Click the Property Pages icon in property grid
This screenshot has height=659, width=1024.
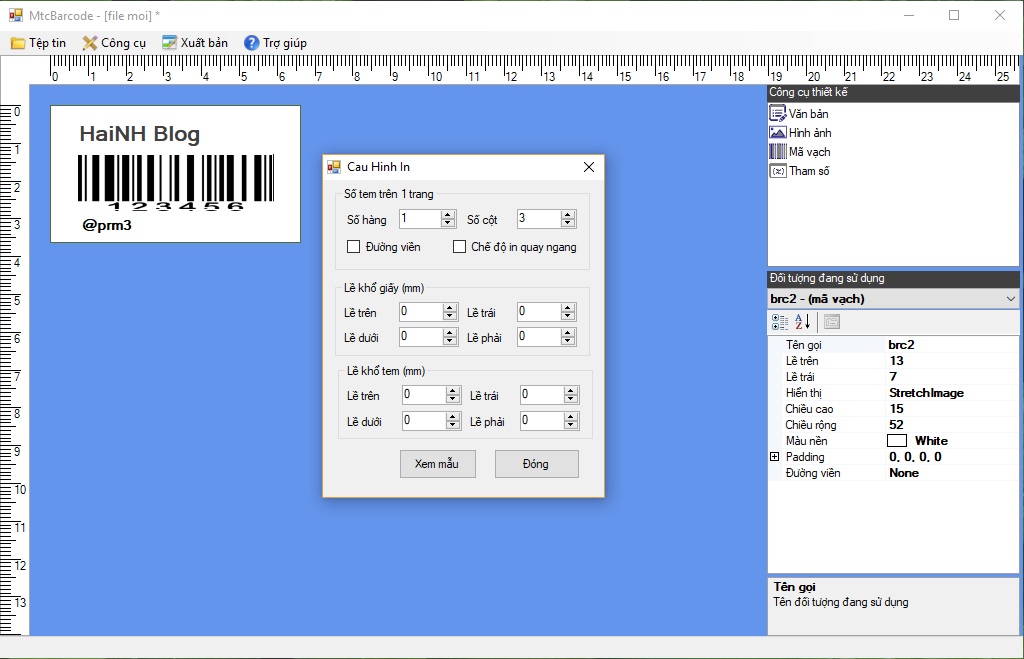832,322
